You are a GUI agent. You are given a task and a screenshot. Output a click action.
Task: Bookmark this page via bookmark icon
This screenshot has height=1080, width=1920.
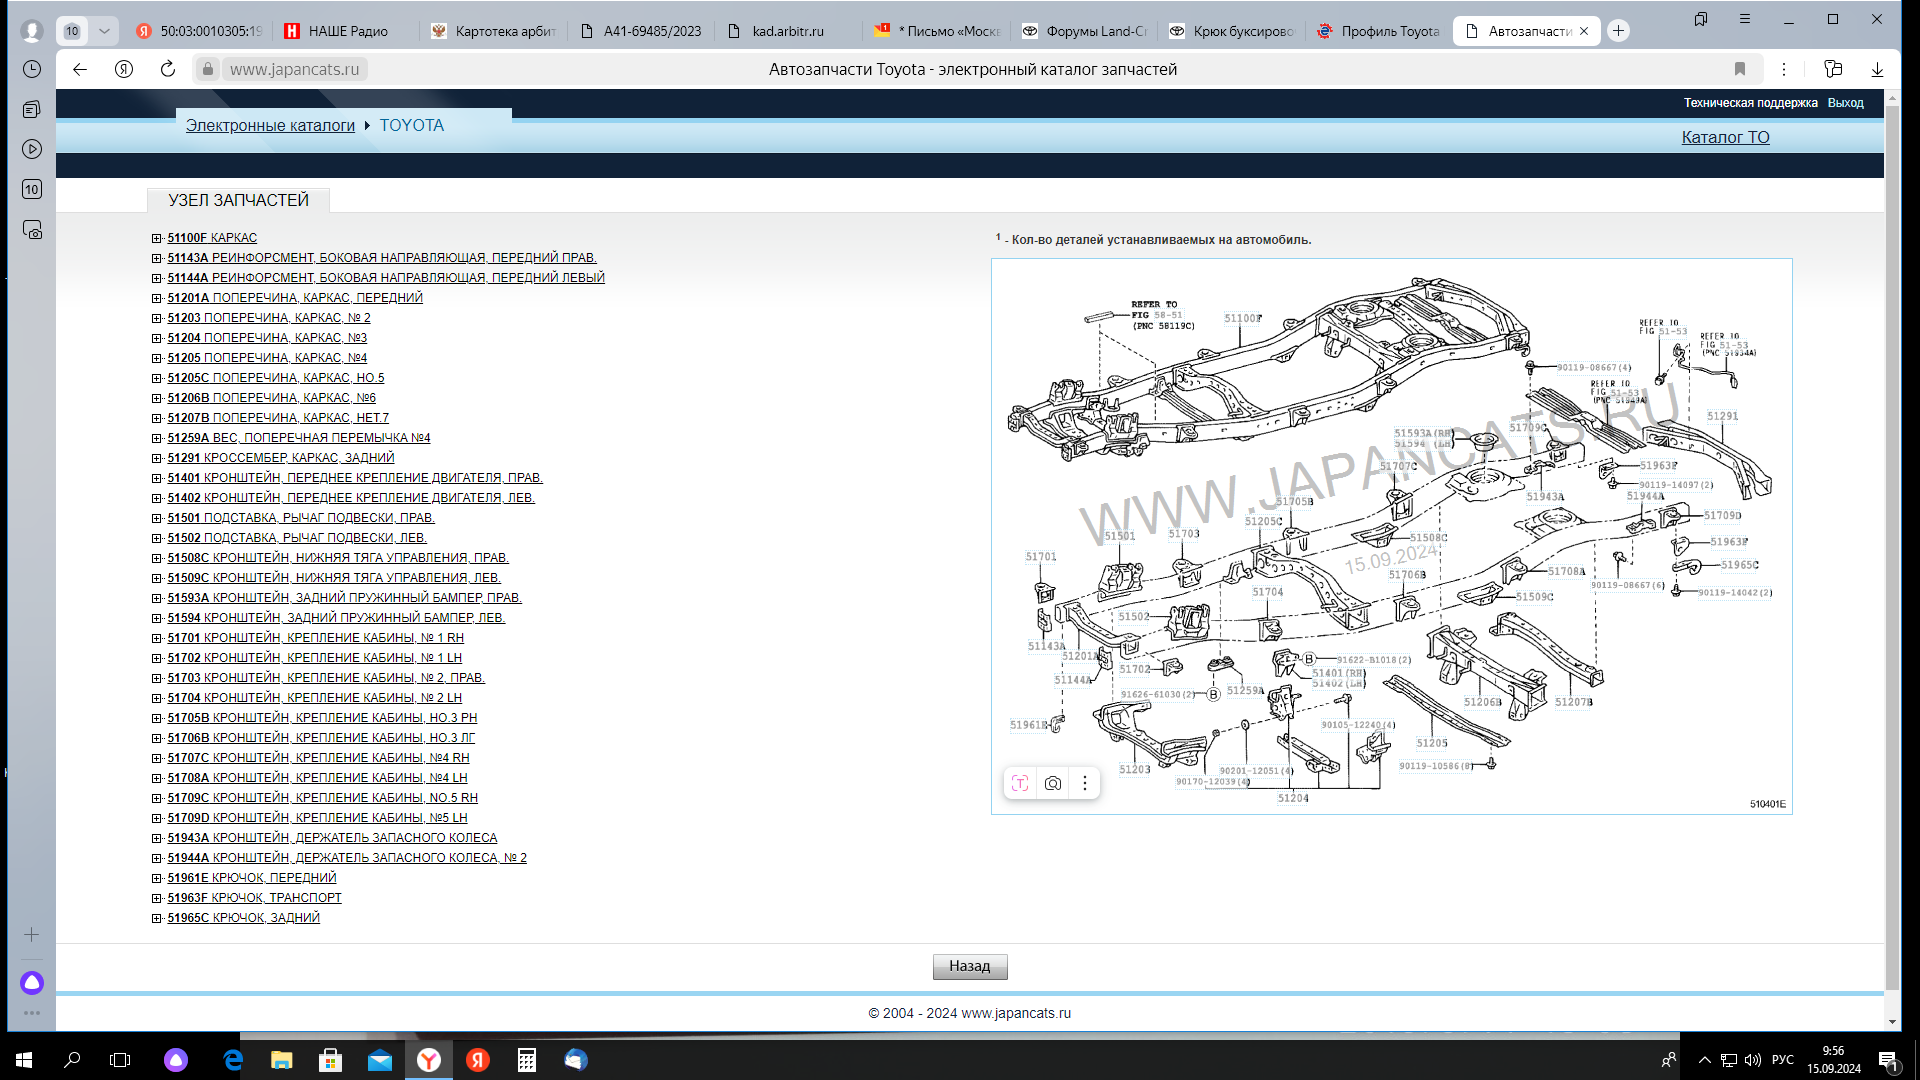tap(1740, 69)
